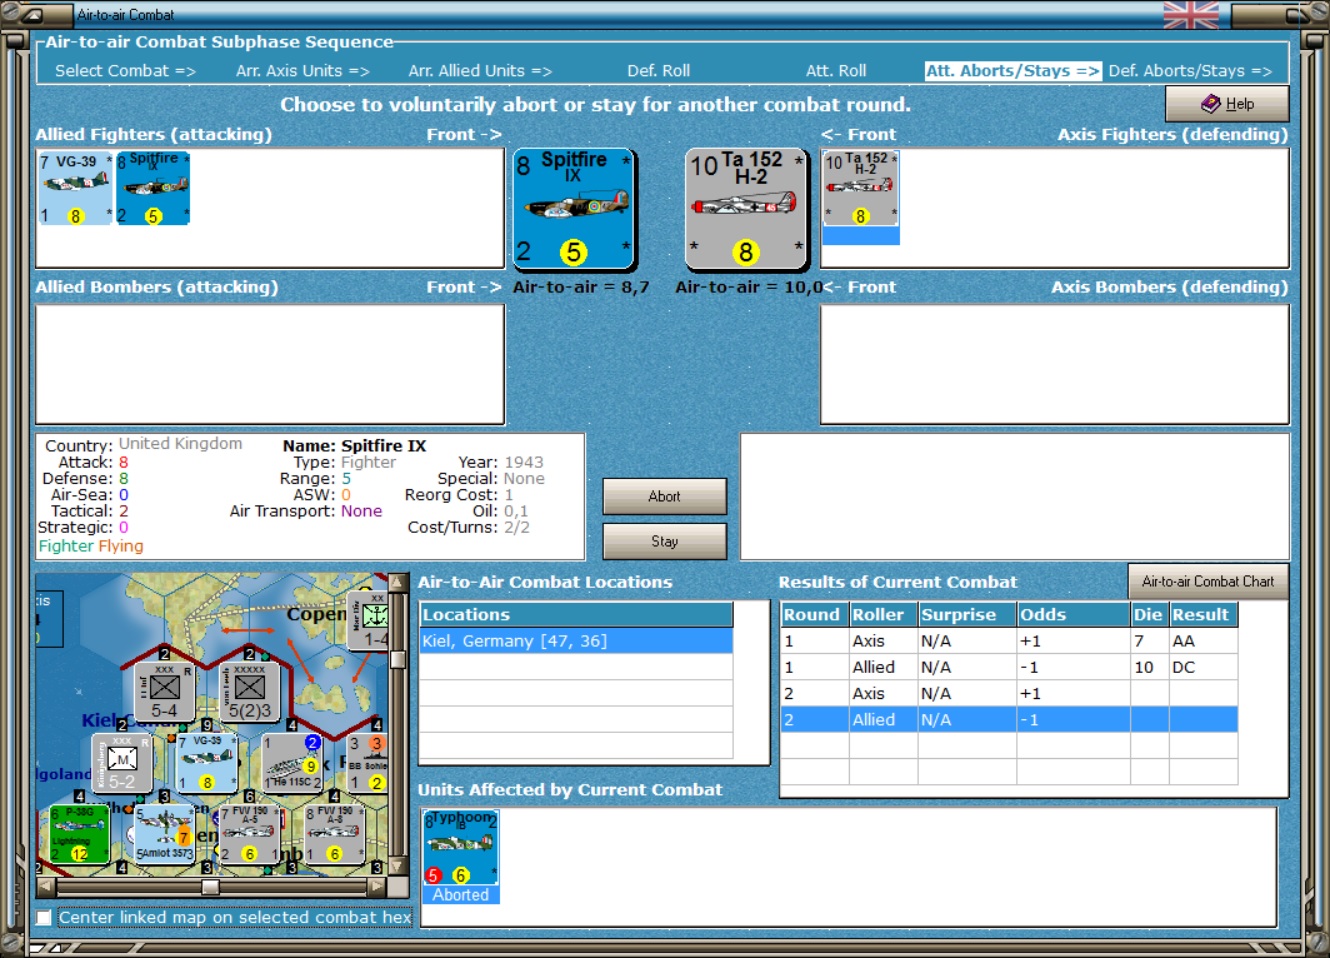
Task: Select the VG-39 counter in Allied Fighters list
Action: pyautogui.click(x=76, y=188)
